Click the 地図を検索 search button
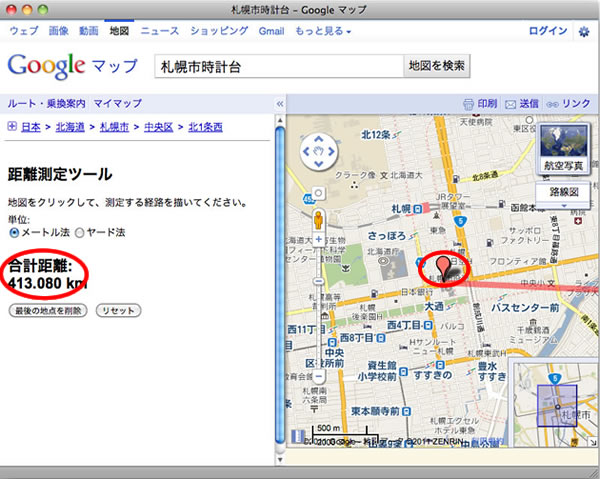The image size is (600, 479). pos(436,66)
